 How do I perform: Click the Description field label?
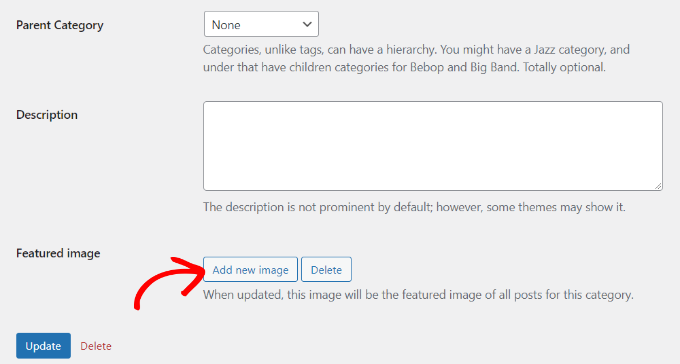47,115
